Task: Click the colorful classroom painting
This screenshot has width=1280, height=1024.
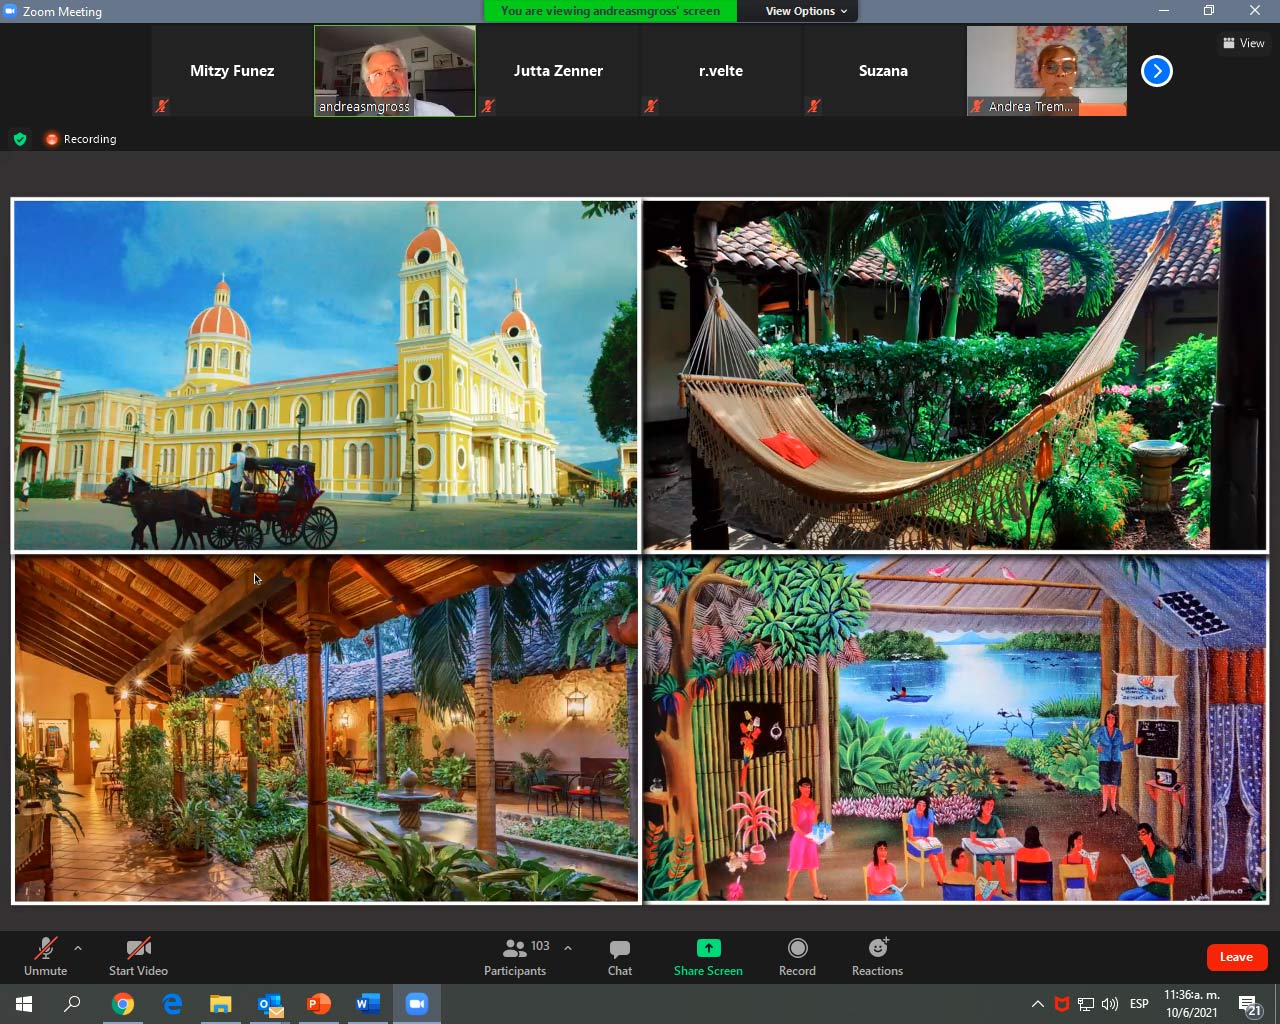Action: [955, 729]
